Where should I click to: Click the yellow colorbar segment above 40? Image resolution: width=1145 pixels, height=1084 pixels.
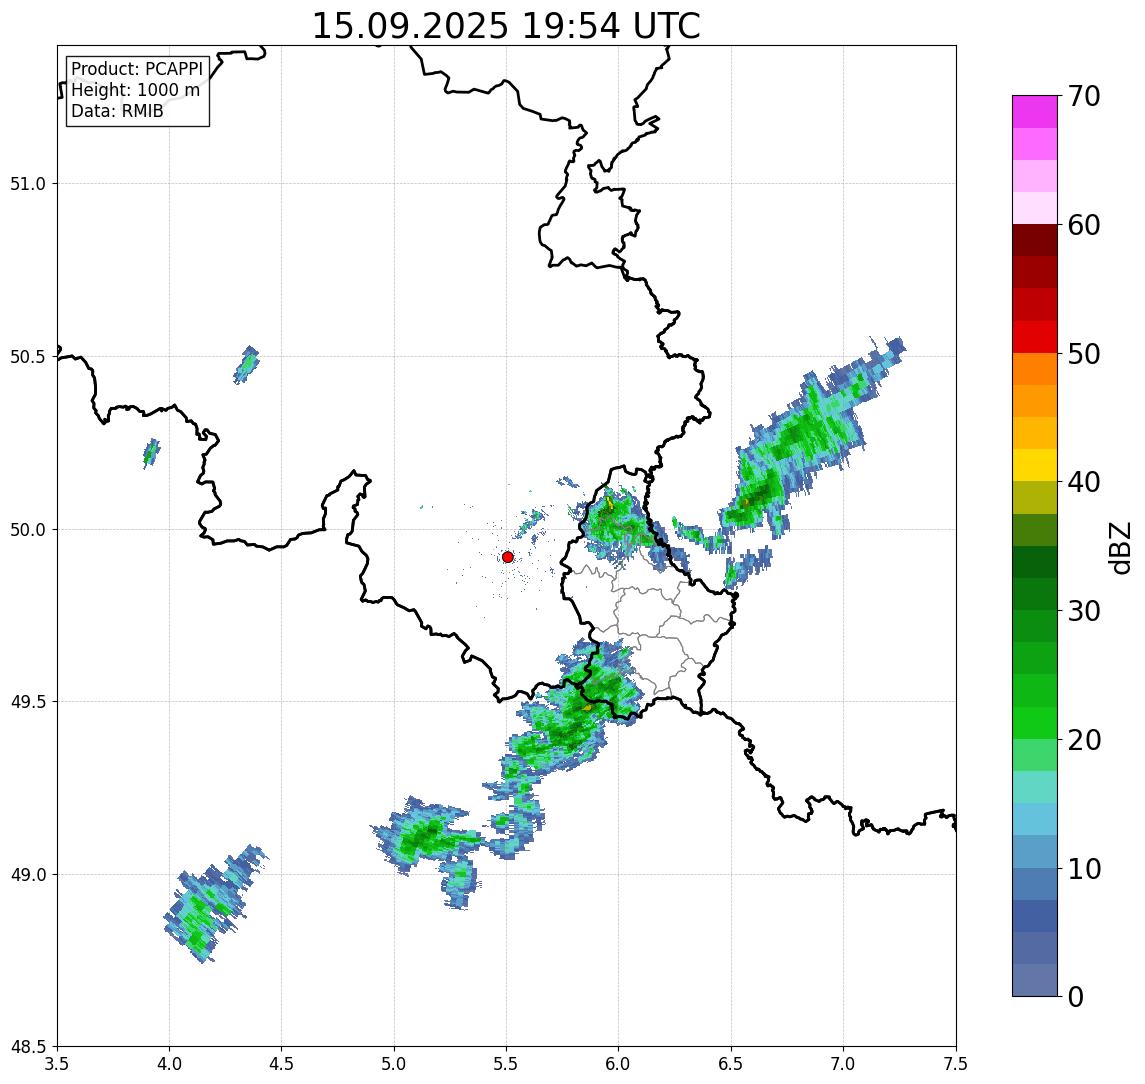coord(1035,465)
